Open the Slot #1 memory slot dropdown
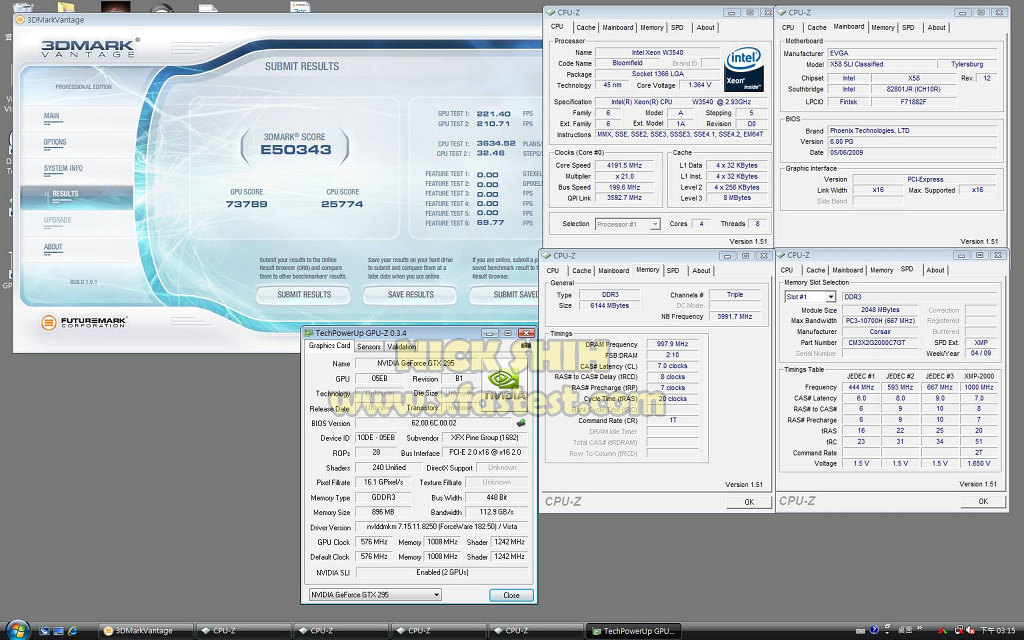 tap(809, 297)
